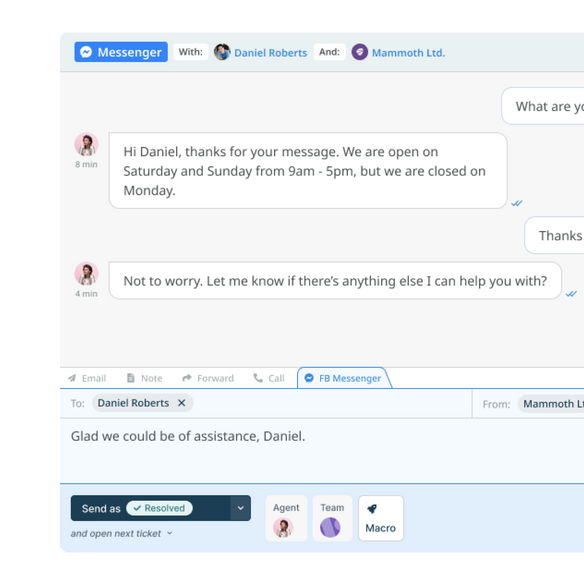Open the Macro rocket button

(x=381, y=518)
